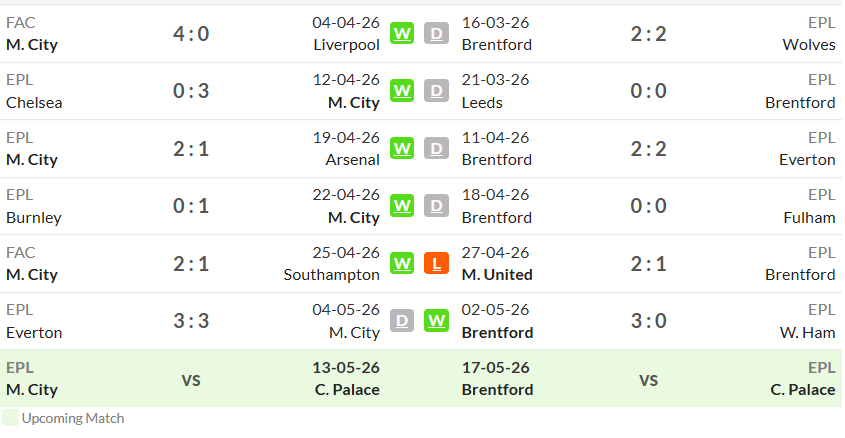Open the 3 : 3 Everton vs M. City score
Viewport: 845px width, 438px height.
(191, 321)
